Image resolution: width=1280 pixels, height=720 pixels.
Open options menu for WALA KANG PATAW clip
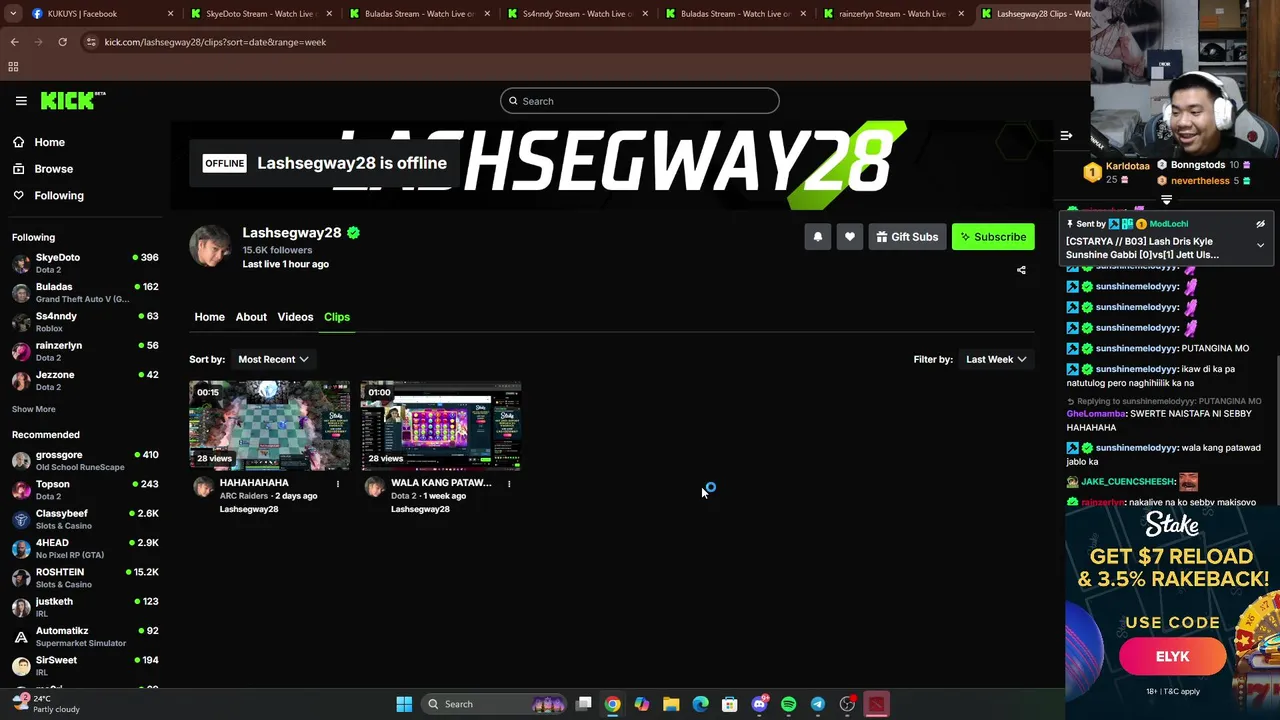509,484
